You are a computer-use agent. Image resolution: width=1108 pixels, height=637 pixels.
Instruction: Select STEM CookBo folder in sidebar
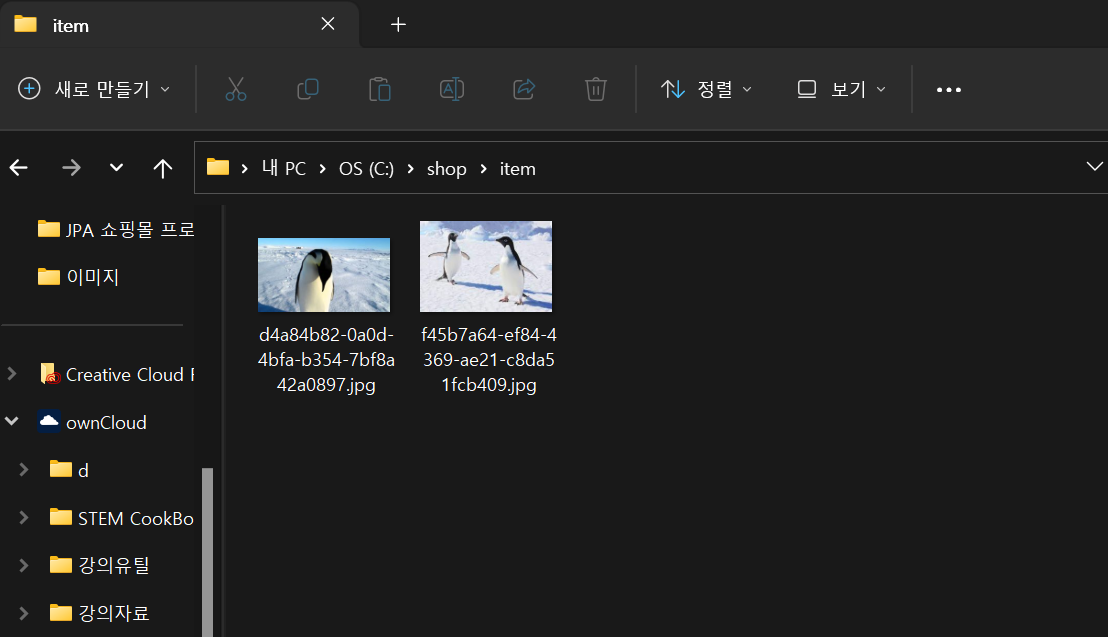(x=122, y=518)
